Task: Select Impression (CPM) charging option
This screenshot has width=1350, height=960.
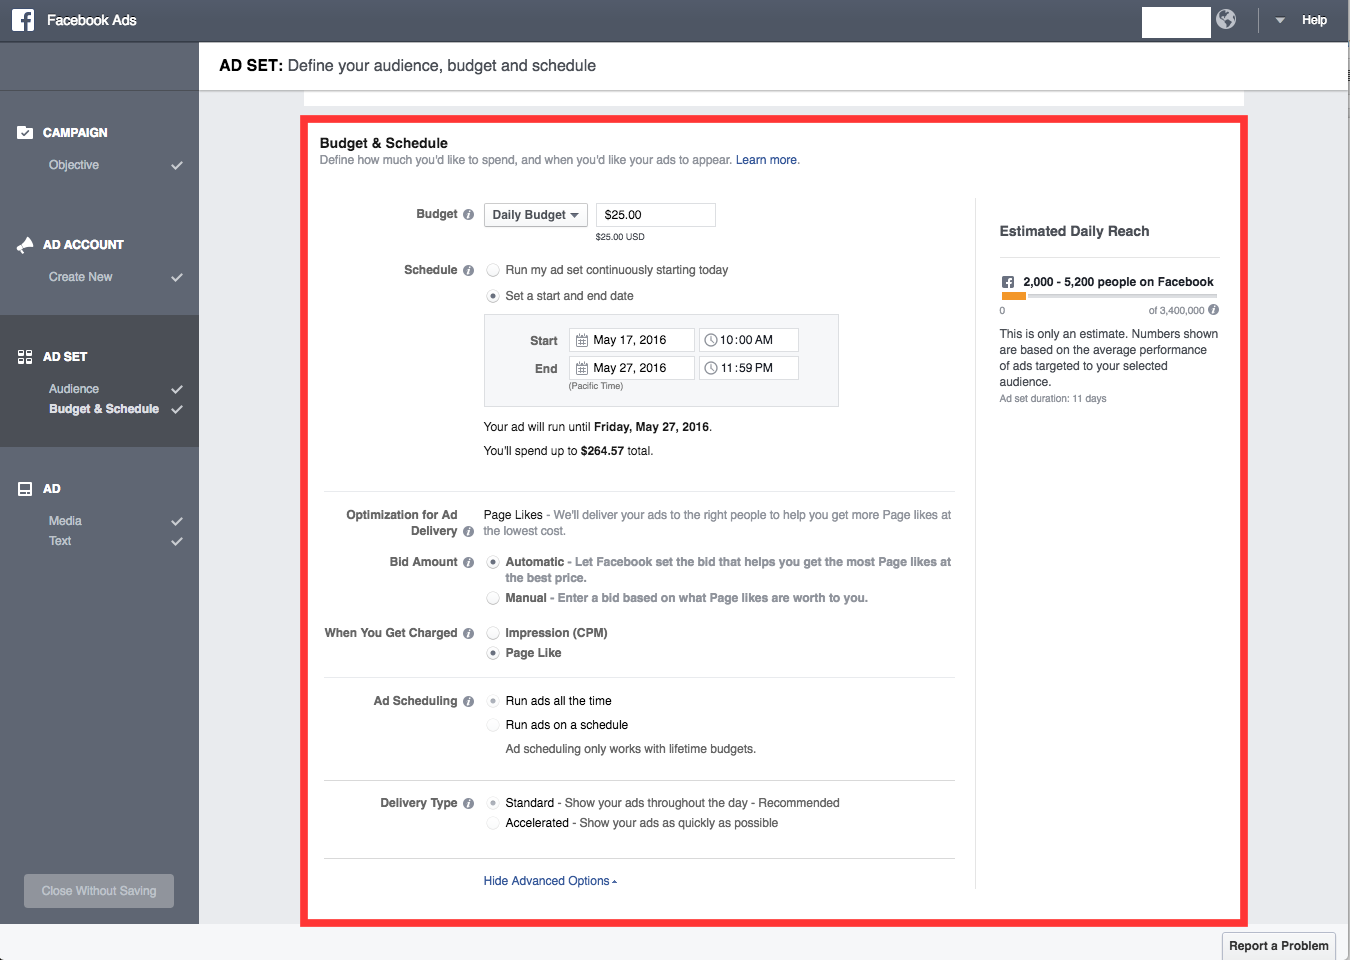Action: point(493,633)
